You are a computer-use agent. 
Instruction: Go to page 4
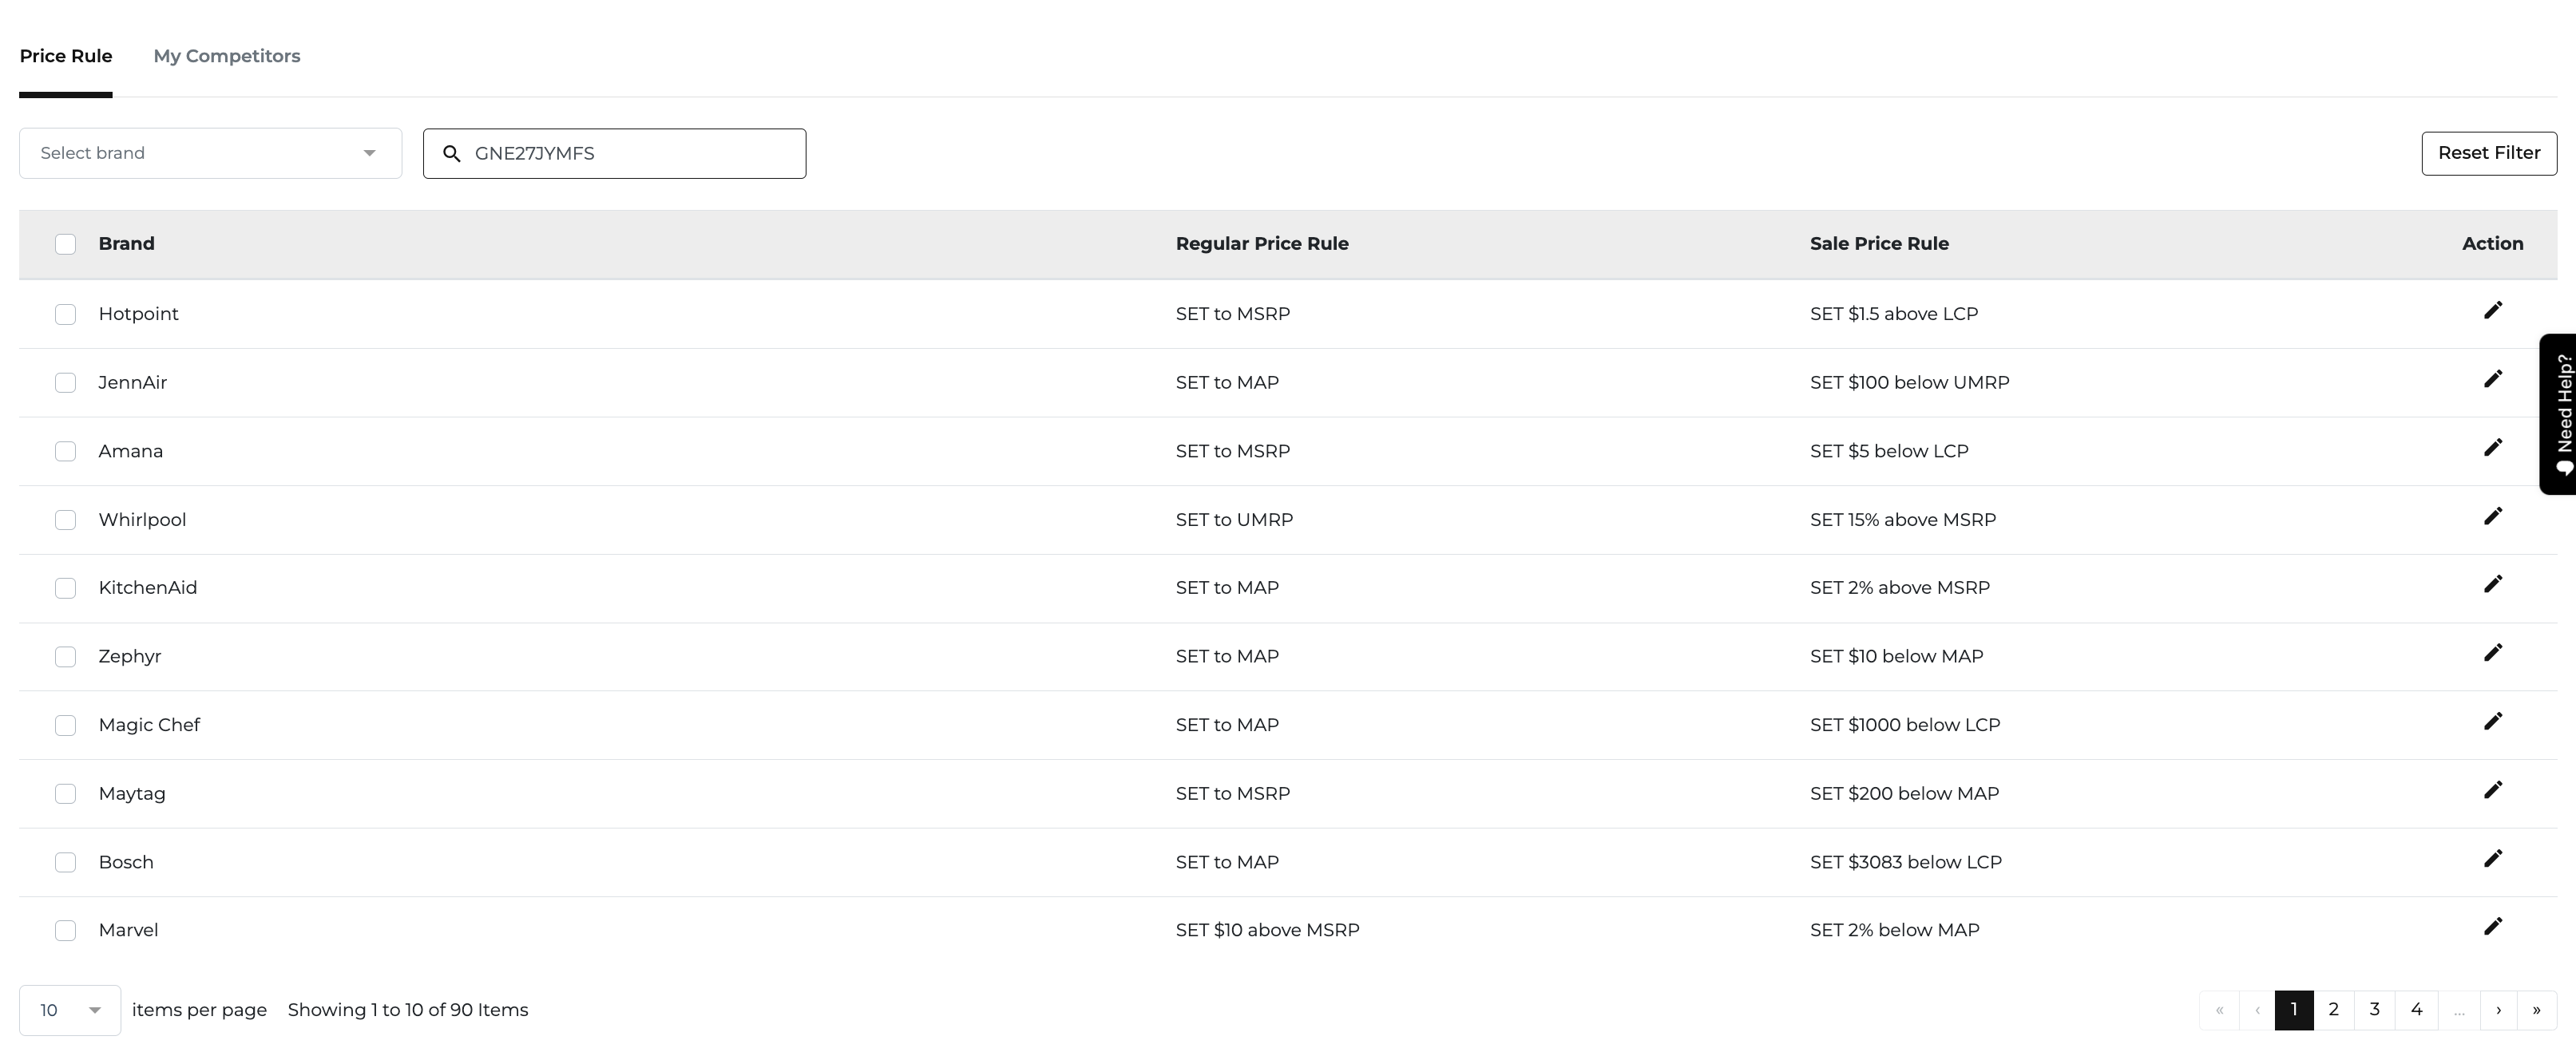point(2417,1010)
